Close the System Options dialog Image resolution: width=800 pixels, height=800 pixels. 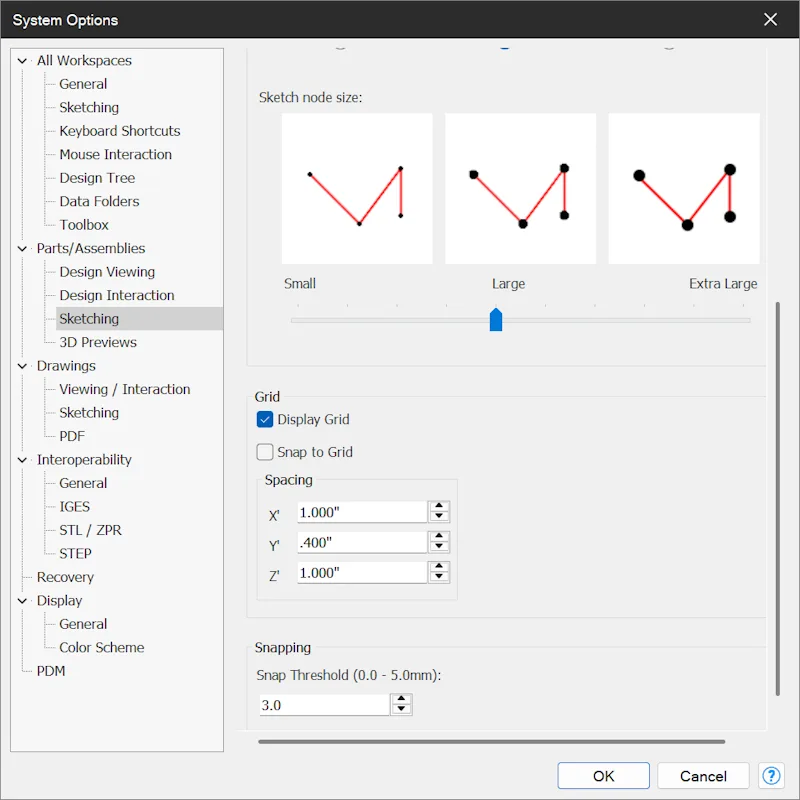[x=770, y=19]
